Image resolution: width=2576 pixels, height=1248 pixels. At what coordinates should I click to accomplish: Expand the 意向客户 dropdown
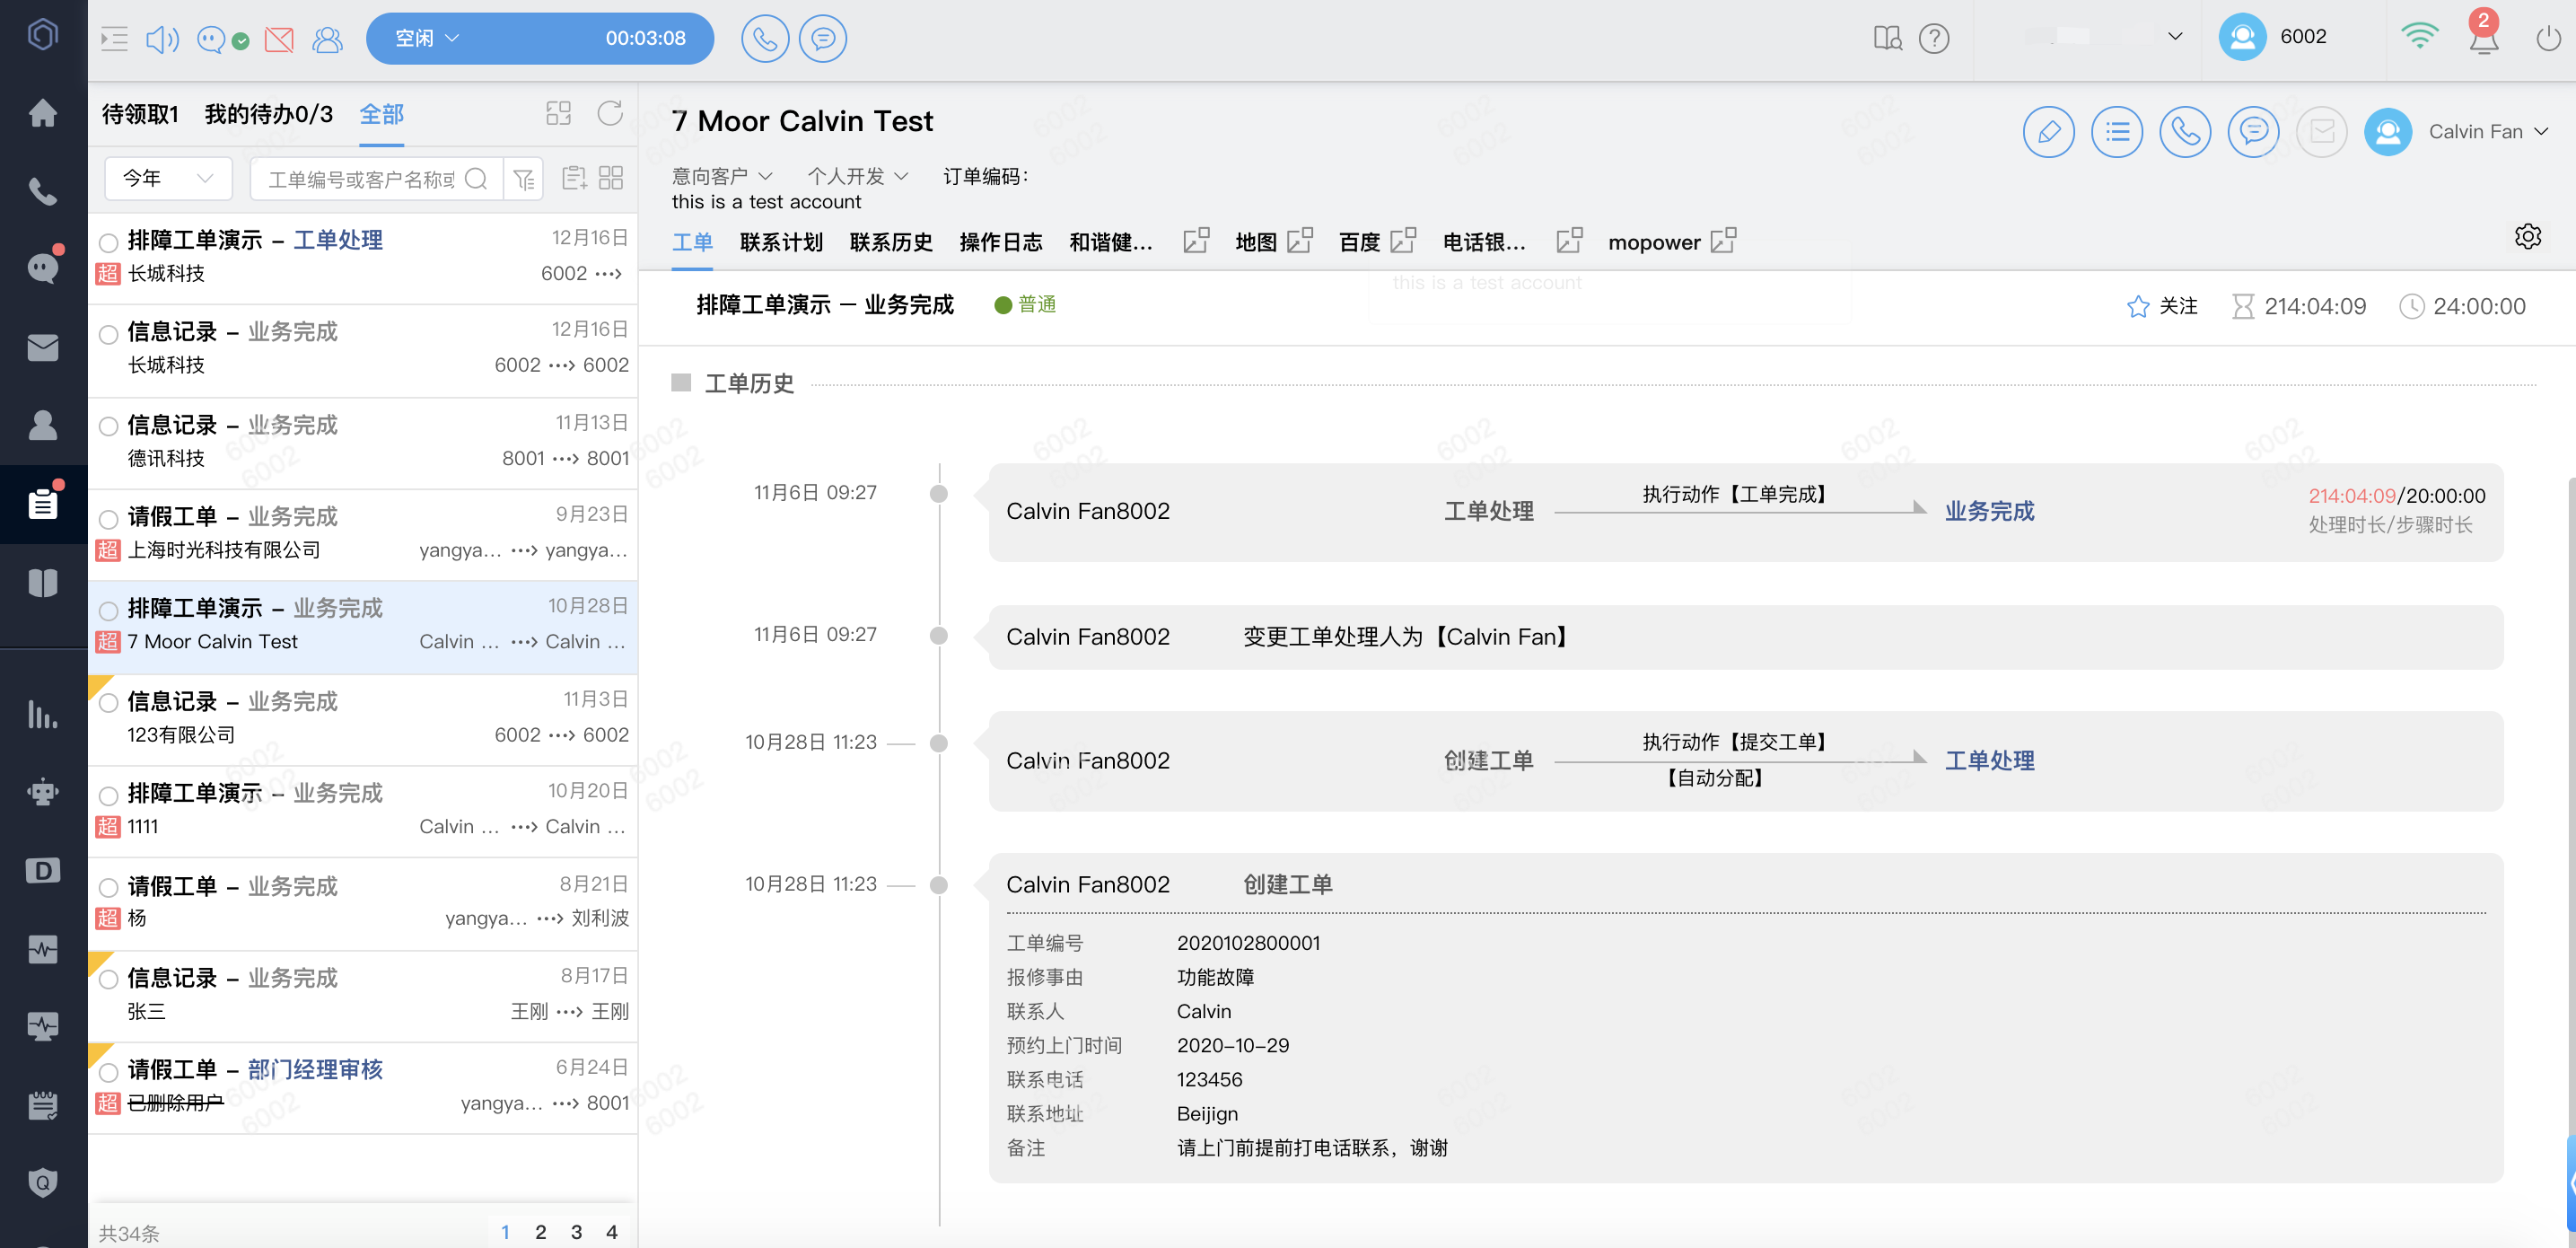(721, 176)
